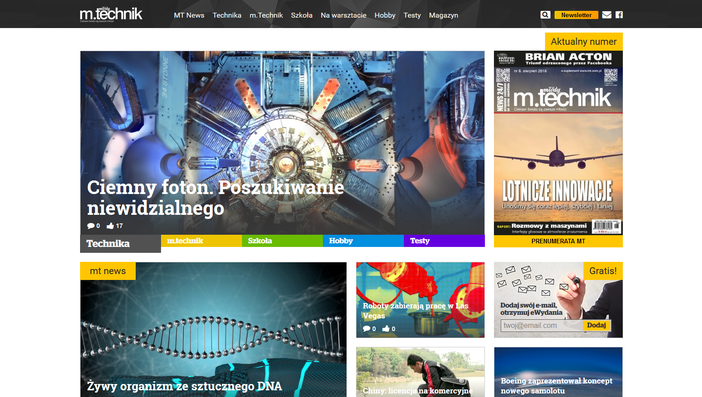Click like icon on Roboty Las Vegas card
Image resolution: width=702 pixels, height=397 pixels.
386,329
